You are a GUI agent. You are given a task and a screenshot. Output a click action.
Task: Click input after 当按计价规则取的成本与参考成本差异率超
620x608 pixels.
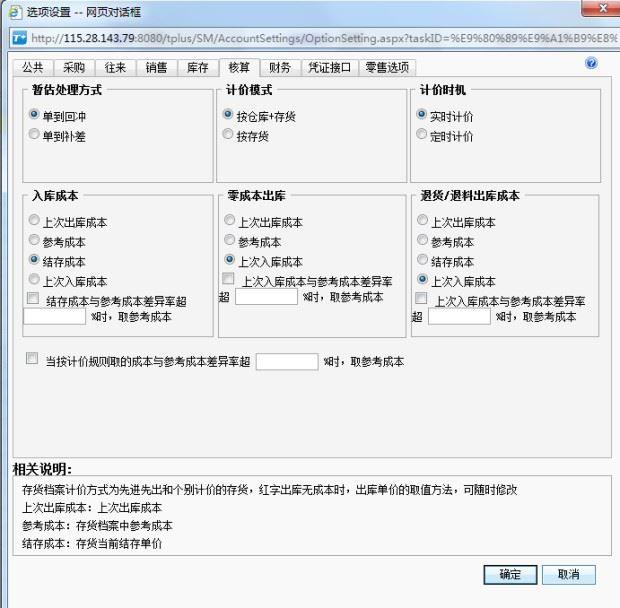(x=287, y=361)
